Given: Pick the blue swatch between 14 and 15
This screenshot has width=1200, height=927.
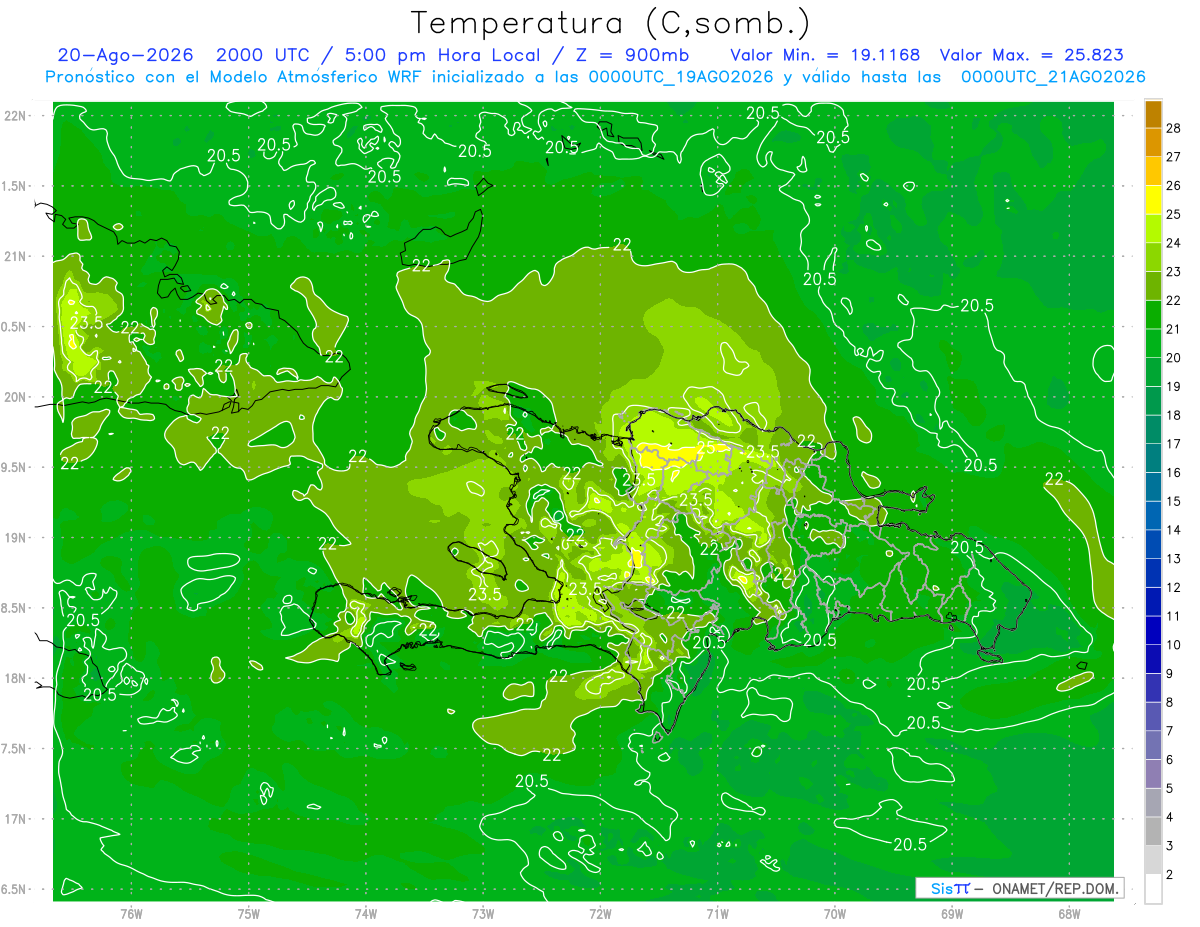Looking at the screenshot, I should point(1153,515).
